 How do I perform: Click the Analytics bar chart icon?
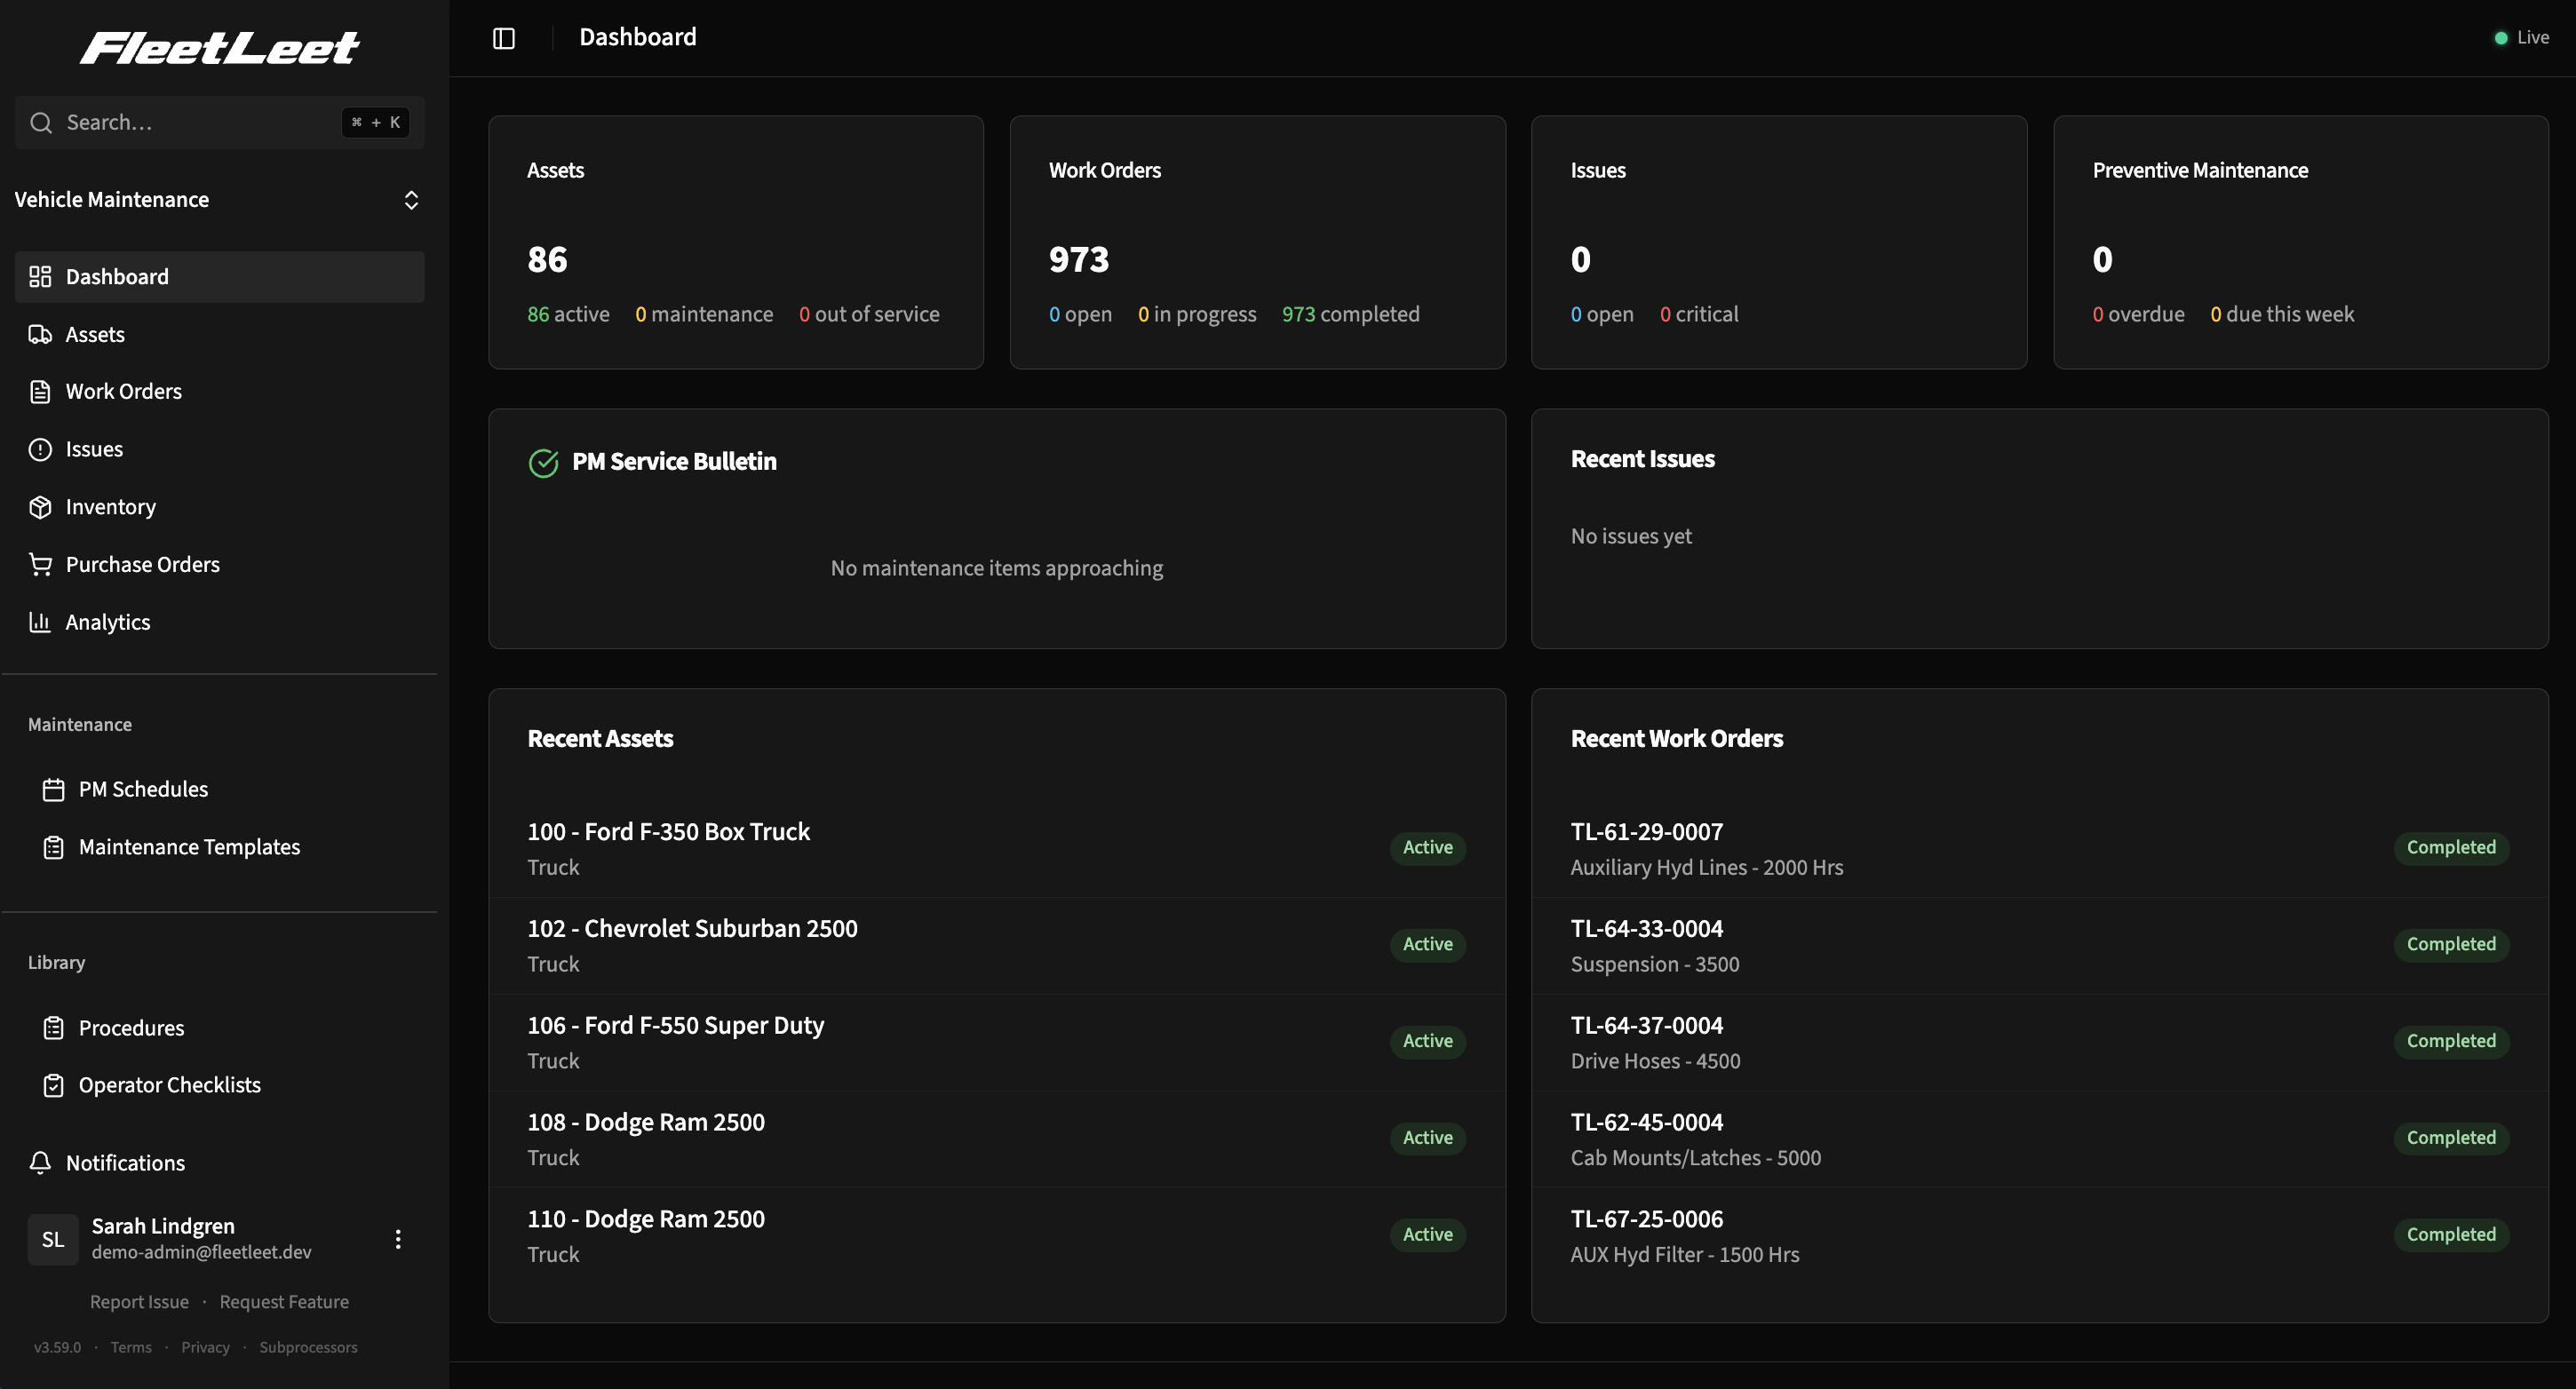click(x=40, y=622)
